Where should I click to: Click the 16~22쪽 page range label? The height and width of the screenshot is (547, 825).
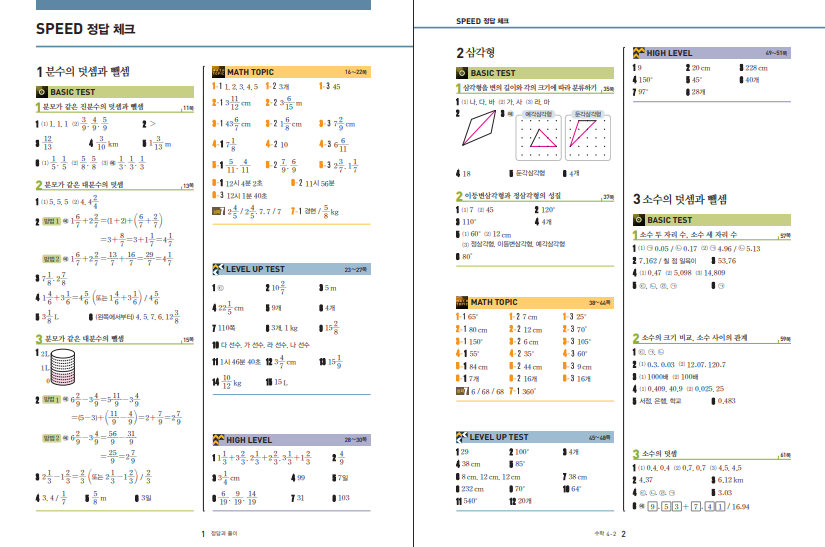pos(356,72)
